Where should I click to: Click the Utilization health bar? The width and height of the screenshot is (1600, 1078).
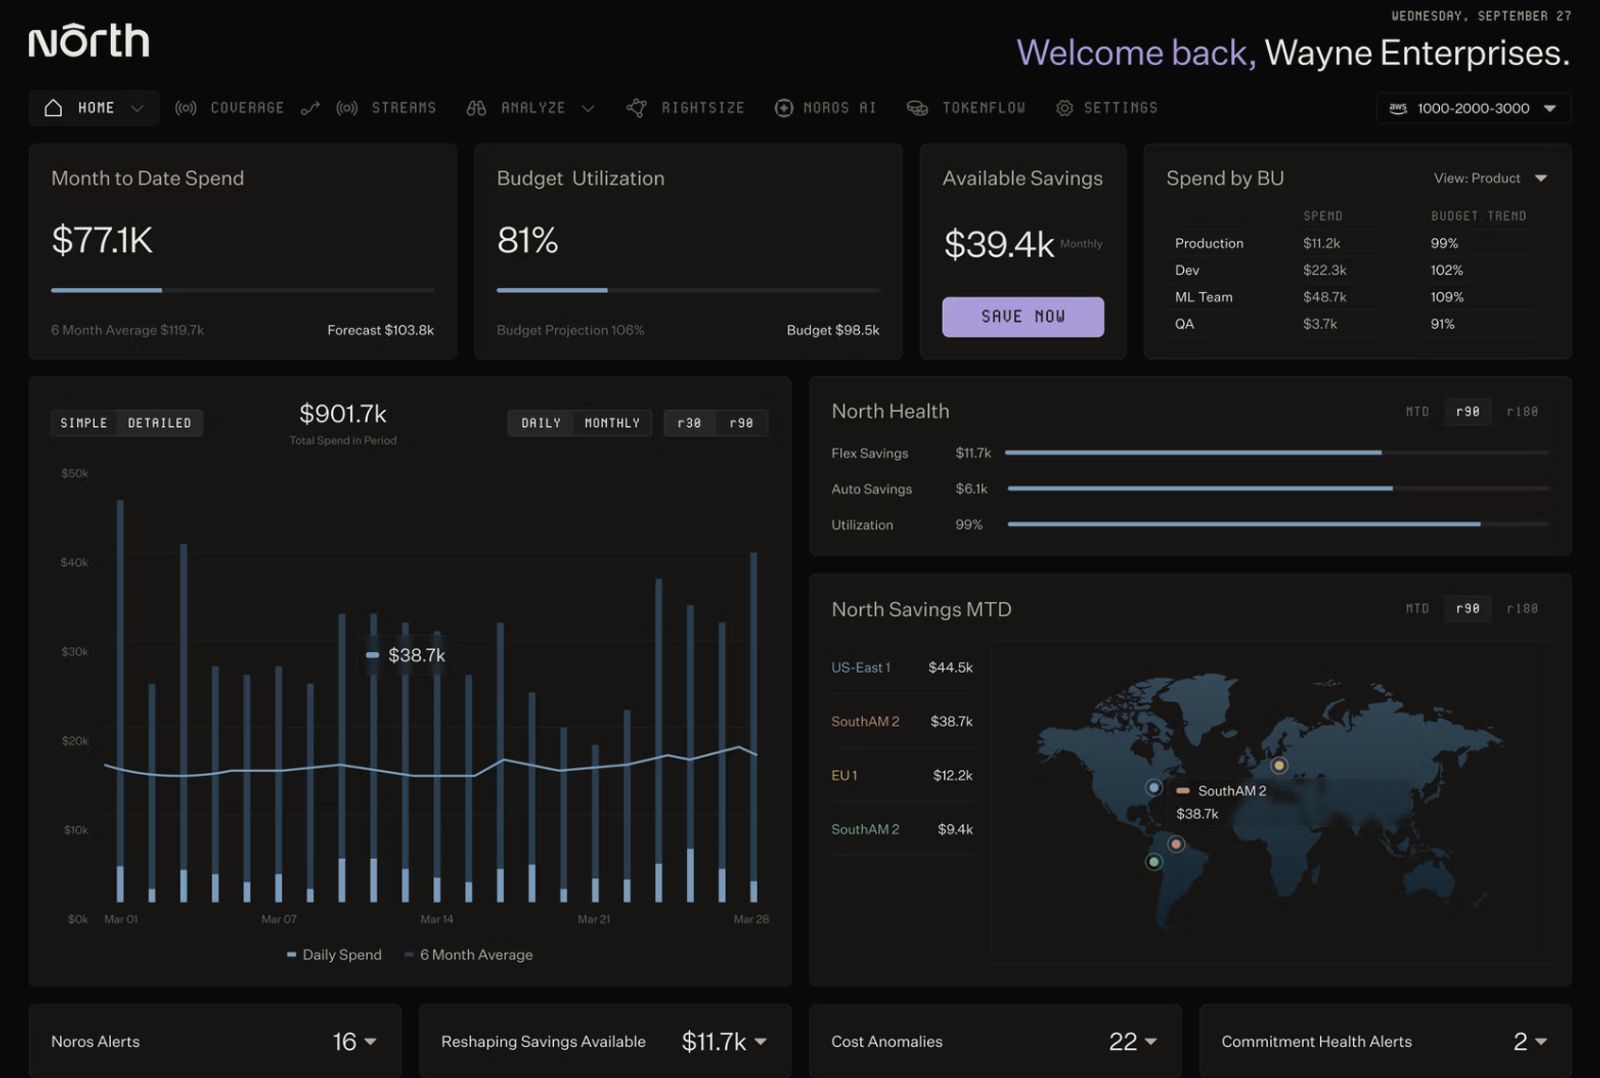click(x=1279, y=525)
